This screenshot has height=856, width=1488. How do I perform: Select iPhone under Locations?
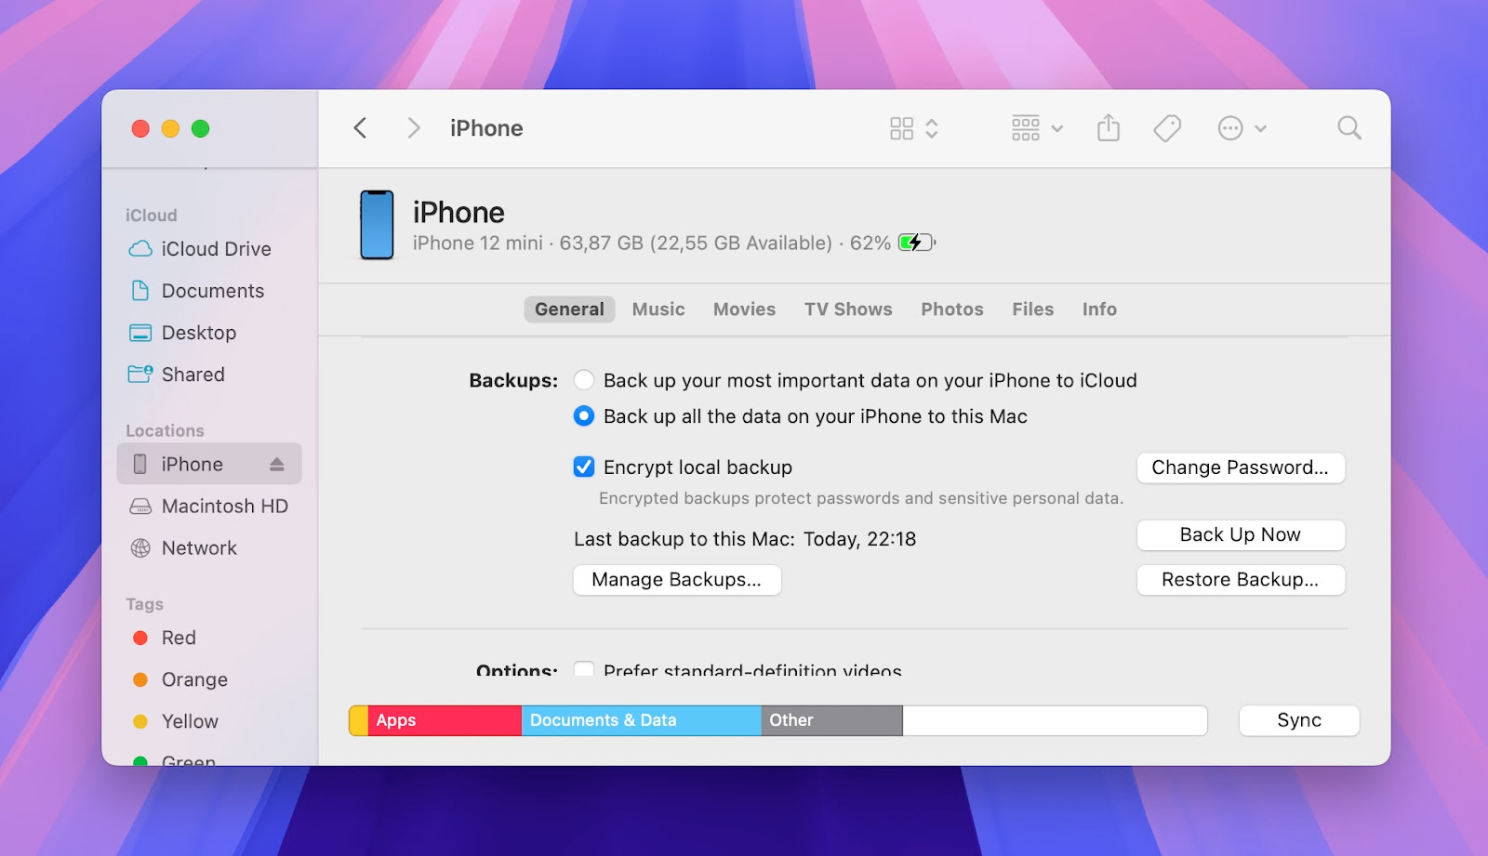(209, 464)
